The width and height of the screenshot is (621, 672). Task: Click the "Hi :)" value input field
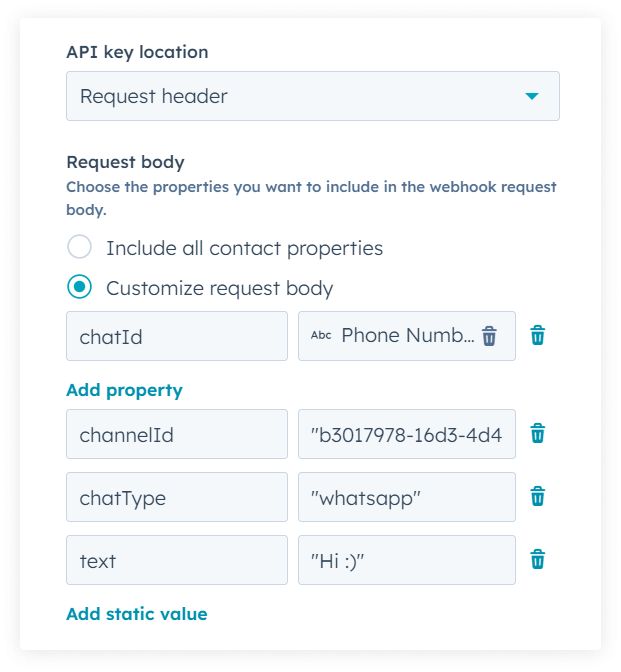point(407,560)
